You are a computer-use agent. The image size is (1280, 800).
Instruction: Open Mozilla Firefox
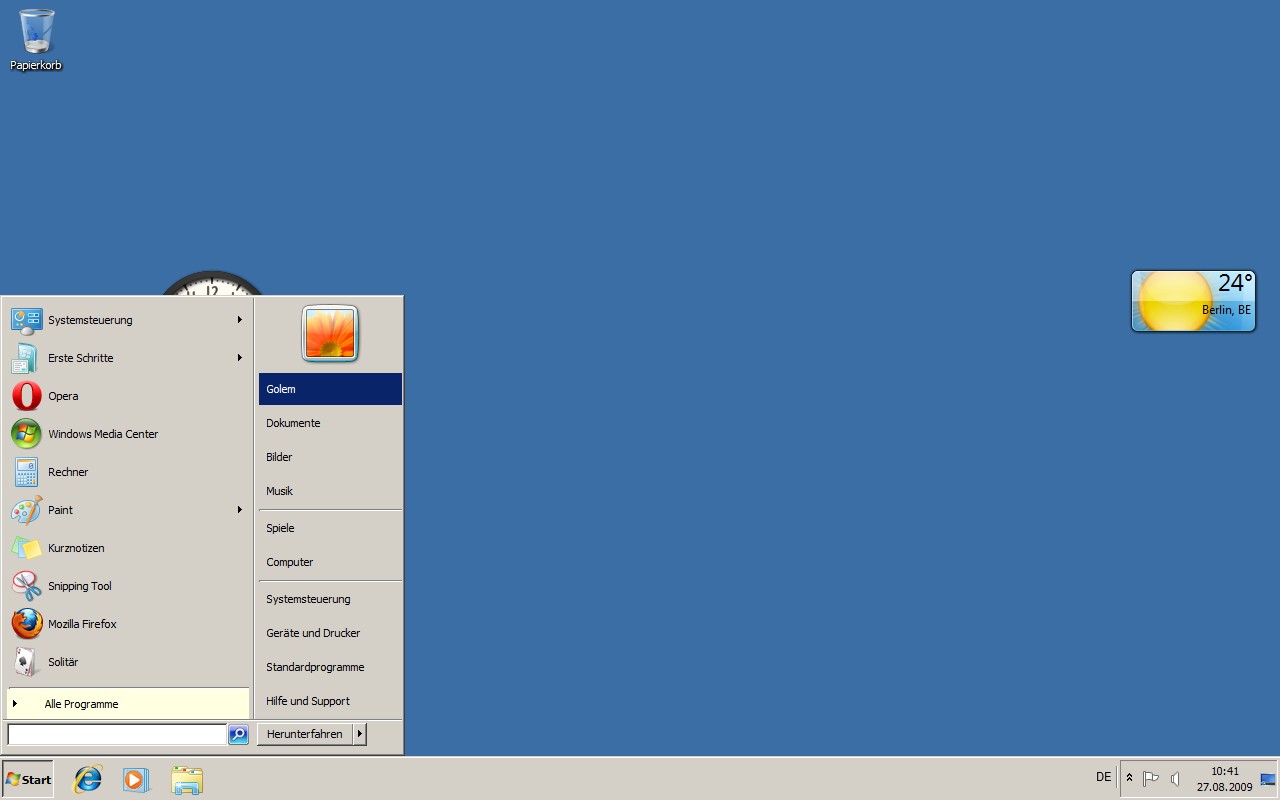click(82, 624)
